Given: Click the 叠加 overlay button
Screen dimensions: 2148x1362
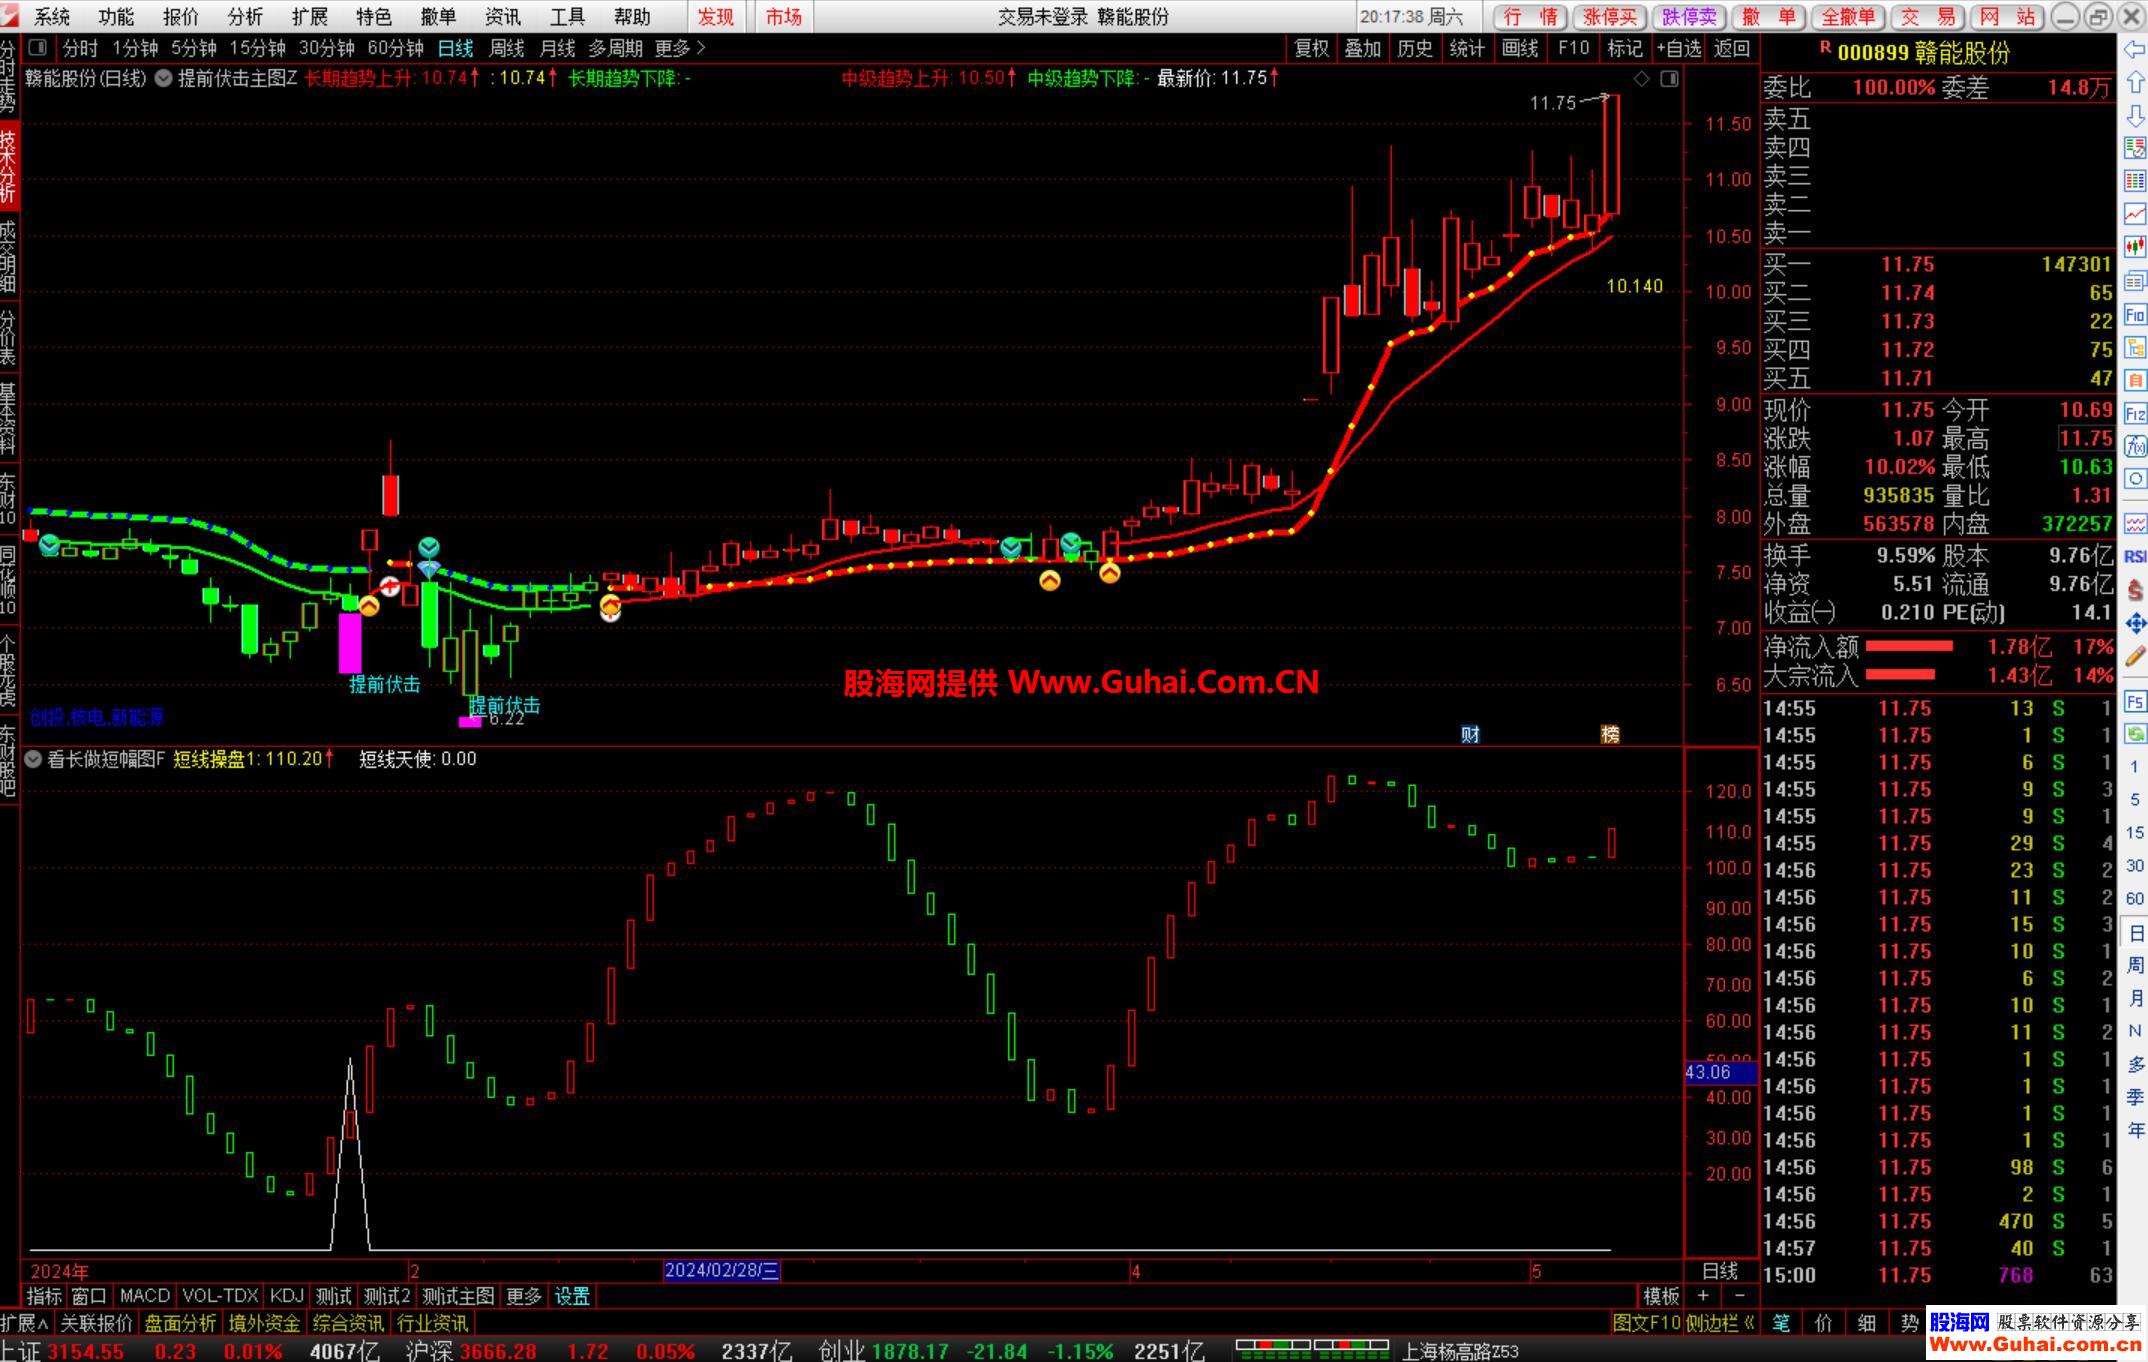Looking at the screenshot, I should [1363, 48].
